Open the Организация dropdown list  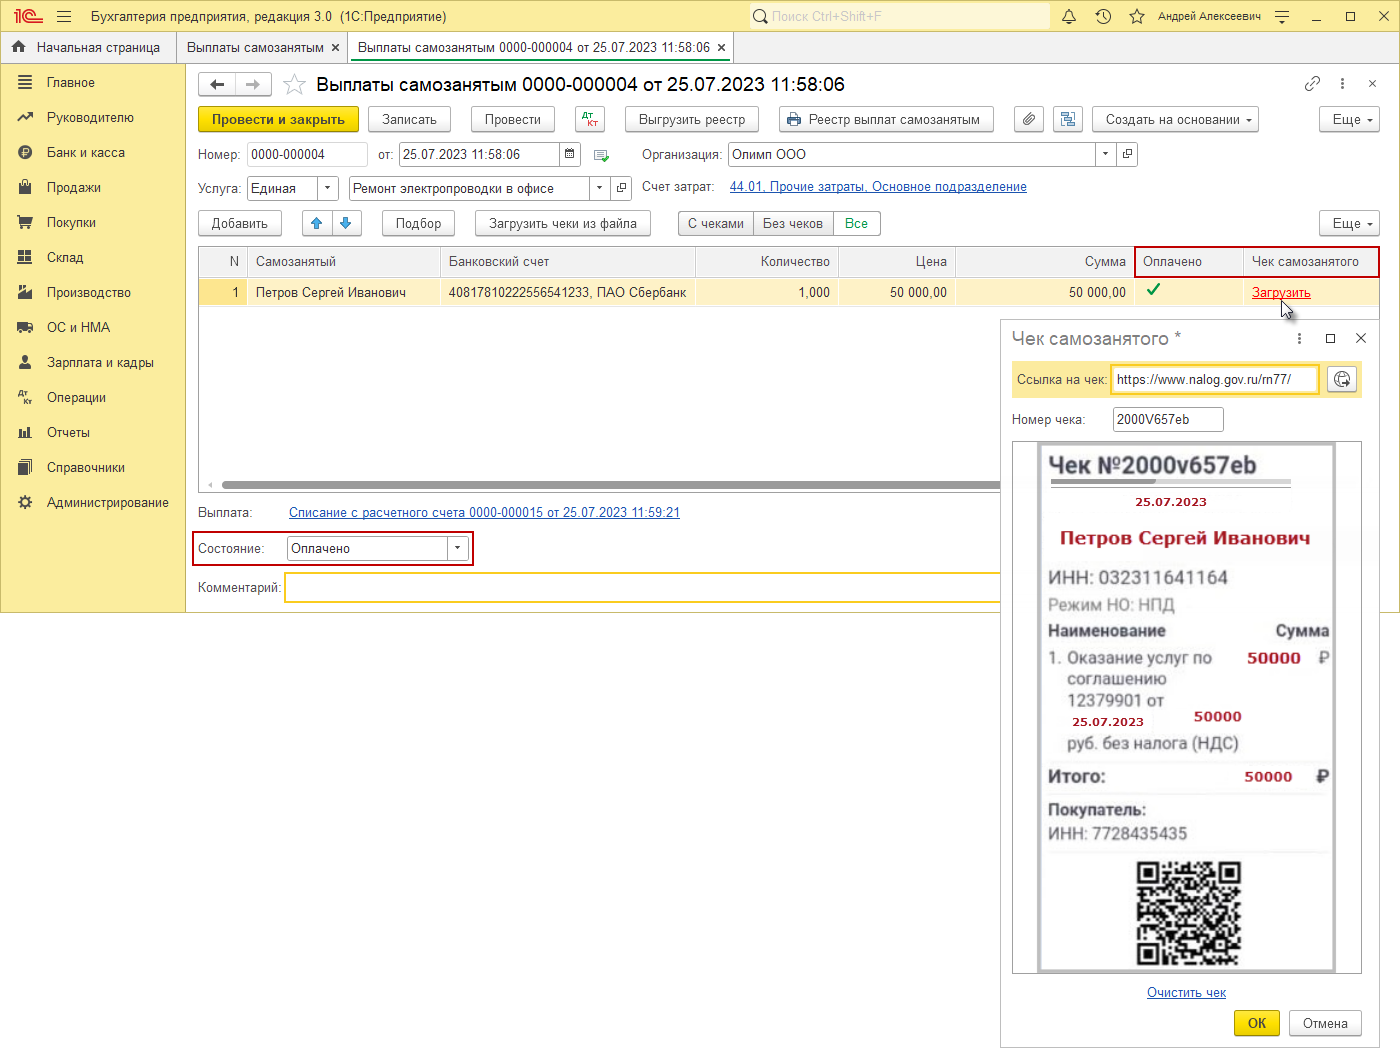tap(1105, 154)
